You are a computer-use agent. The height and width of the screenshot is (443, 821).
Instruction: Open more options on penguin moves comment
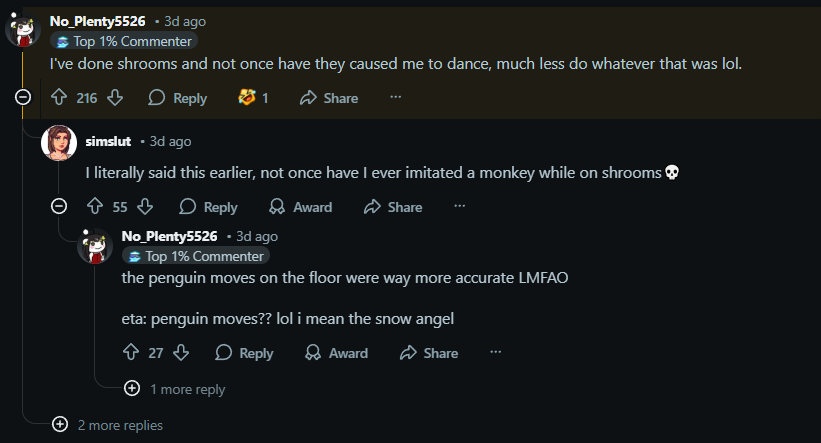(x=495, y=353)
